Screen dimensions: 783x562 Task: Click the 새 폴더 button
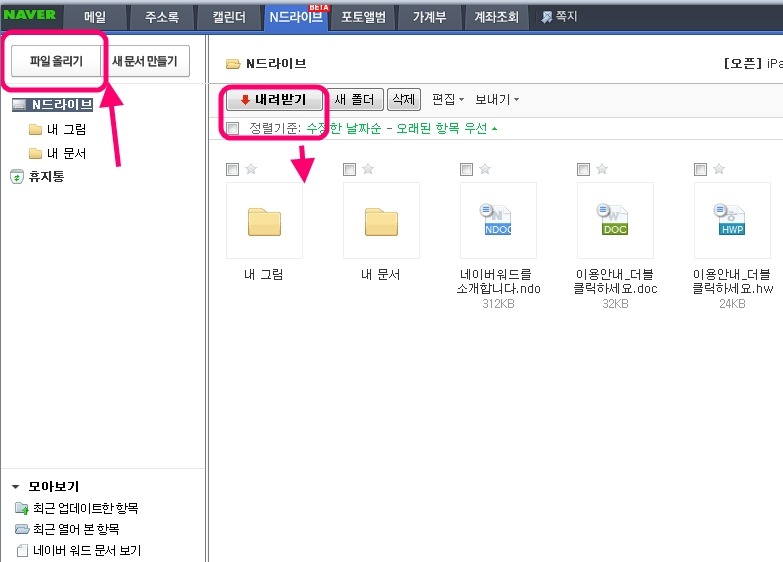coord(354,99)
